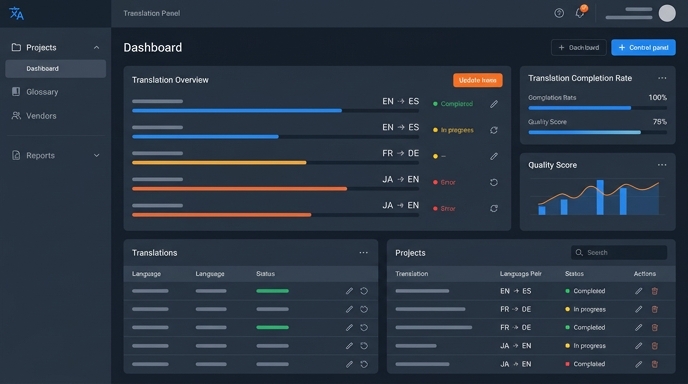The height and width of the screenshot is (384, 688).
Task: Click FR → DE label in Translation Overview
Action: click(x=401, y=153)
